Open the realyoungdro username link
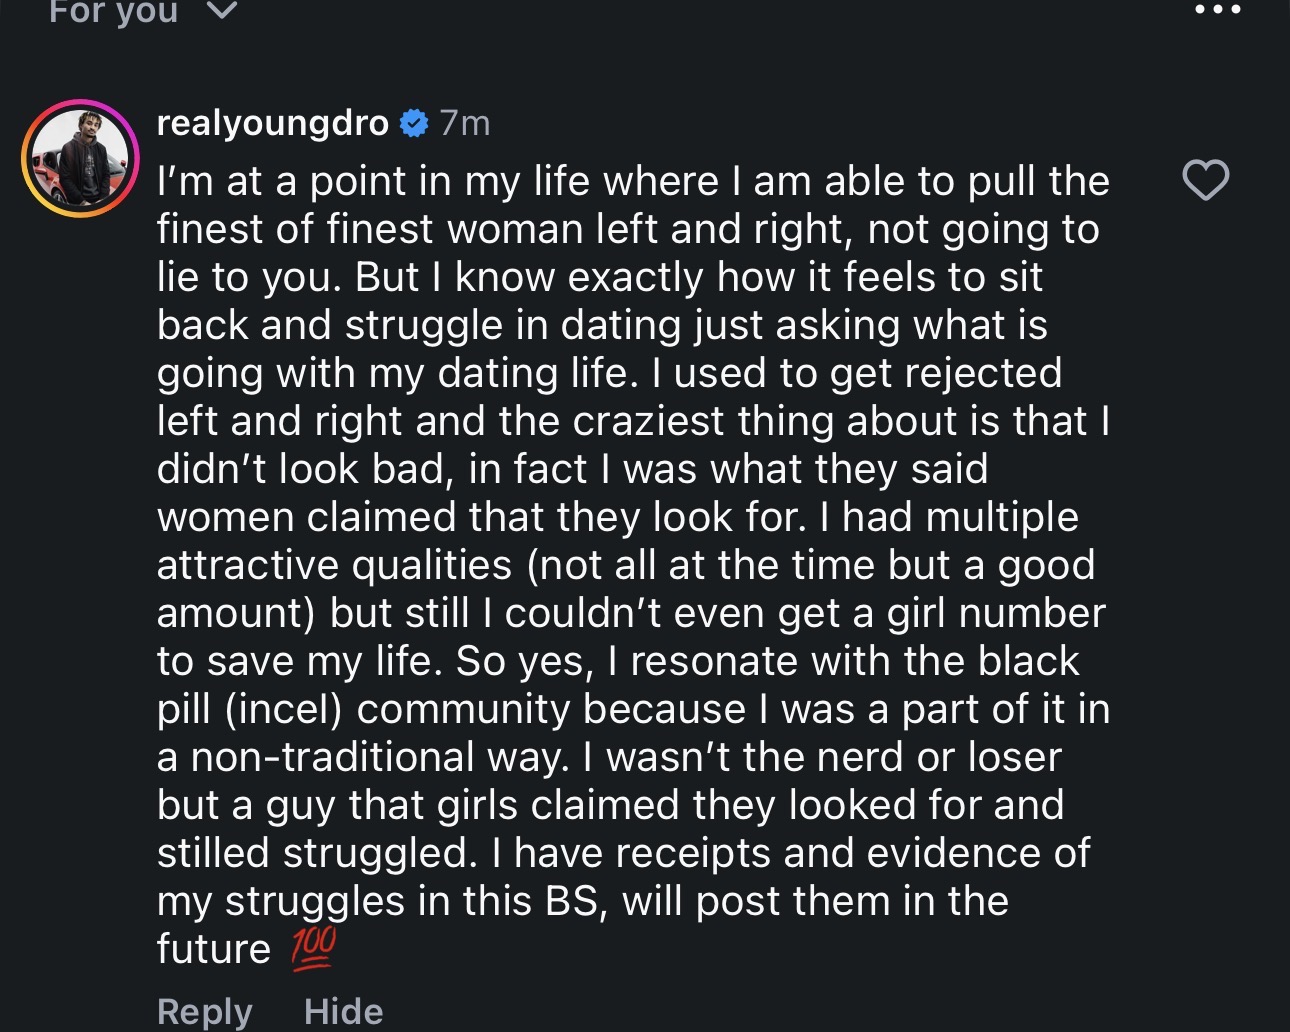 coord(272,123)
